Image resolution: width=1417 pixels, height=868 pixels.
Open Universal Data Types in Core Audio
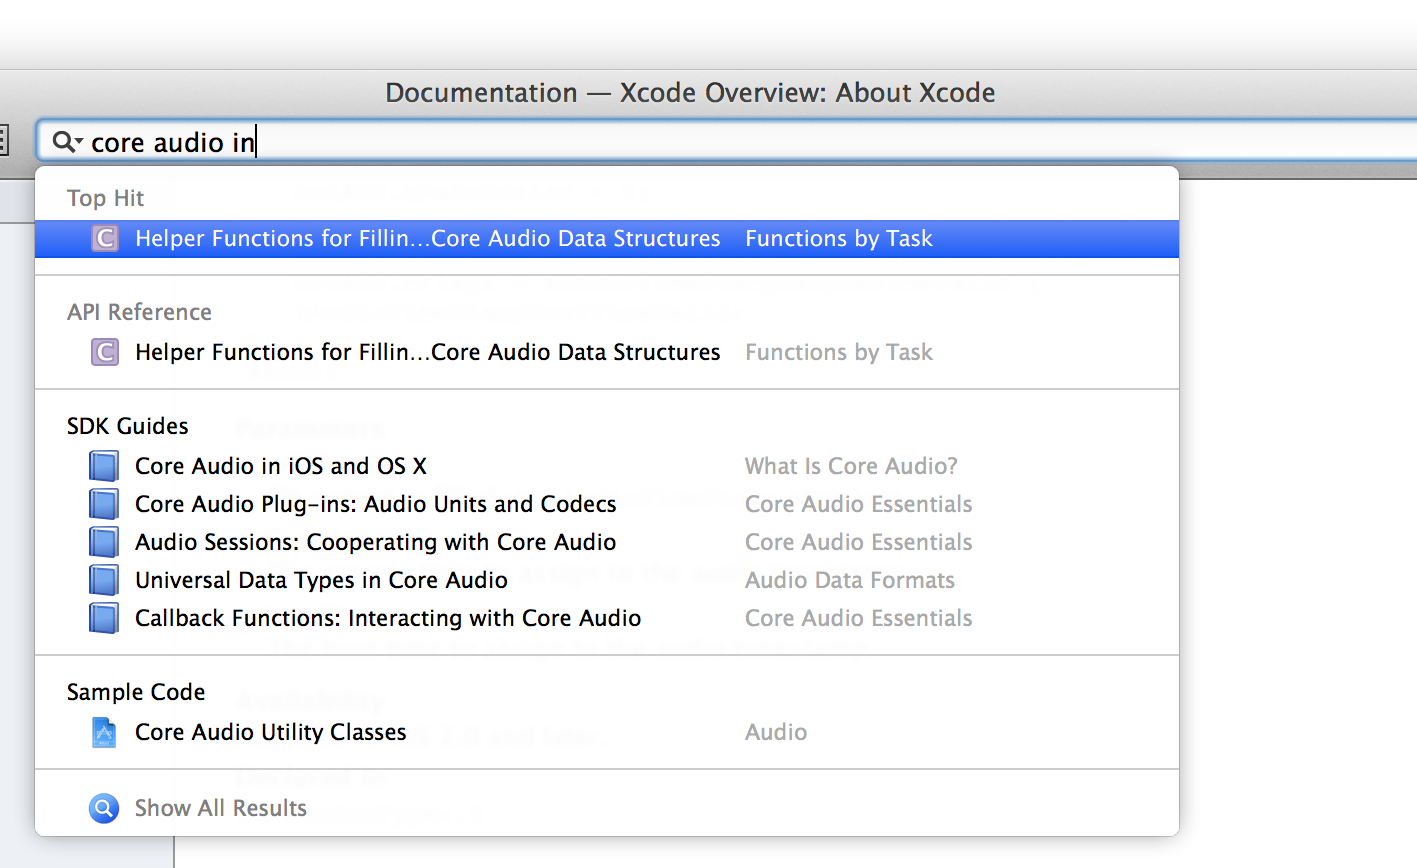321,580
